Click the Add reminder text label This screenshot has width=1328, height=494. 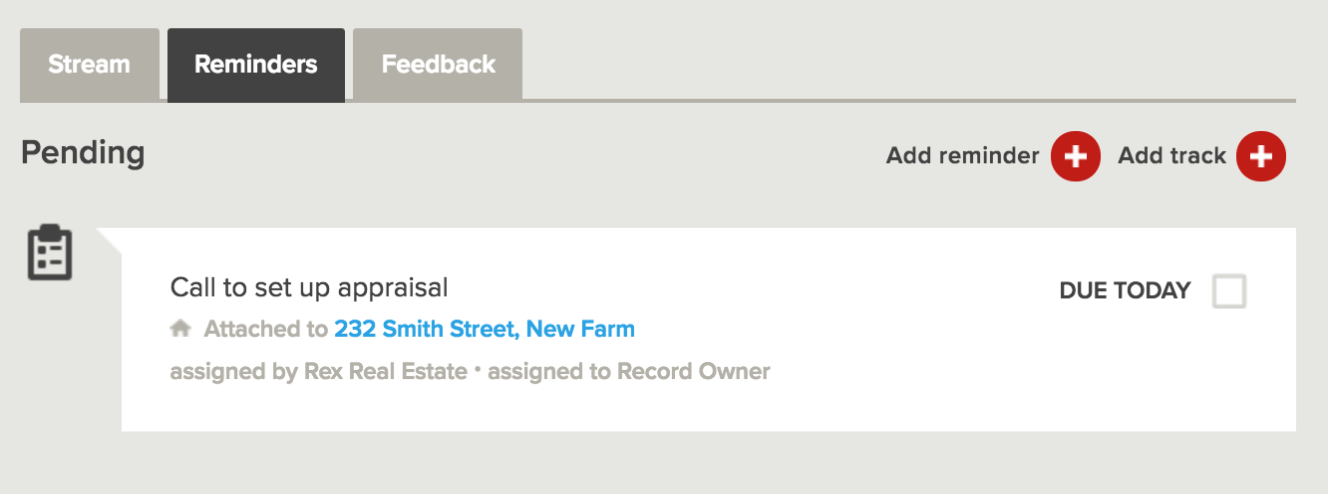pos(962,156)
